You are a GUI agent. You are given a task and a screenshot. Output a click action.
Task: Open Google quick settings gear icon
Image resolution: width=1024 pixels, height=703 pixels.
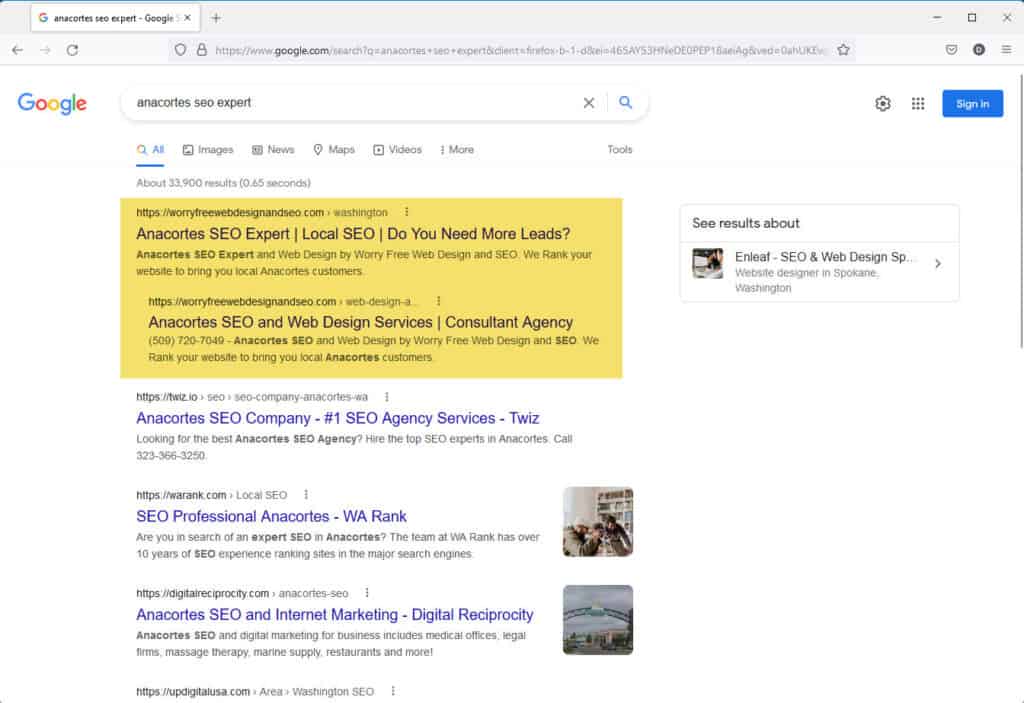883,103
